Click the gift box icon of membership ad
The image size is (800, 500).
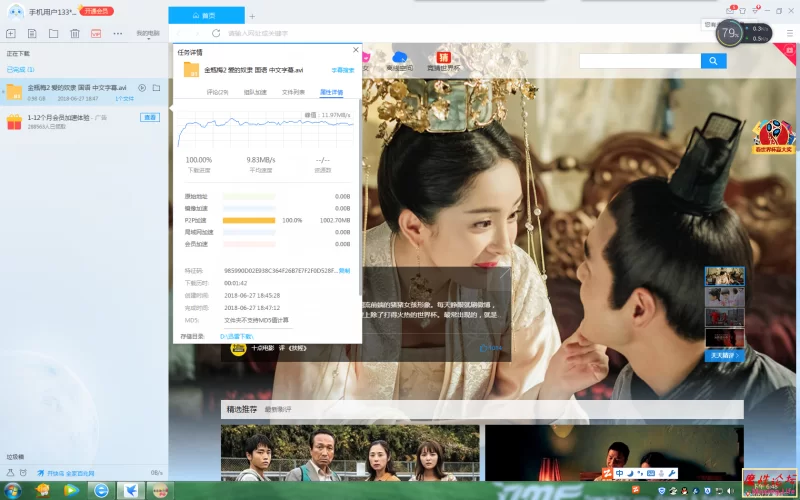[14, 121]
